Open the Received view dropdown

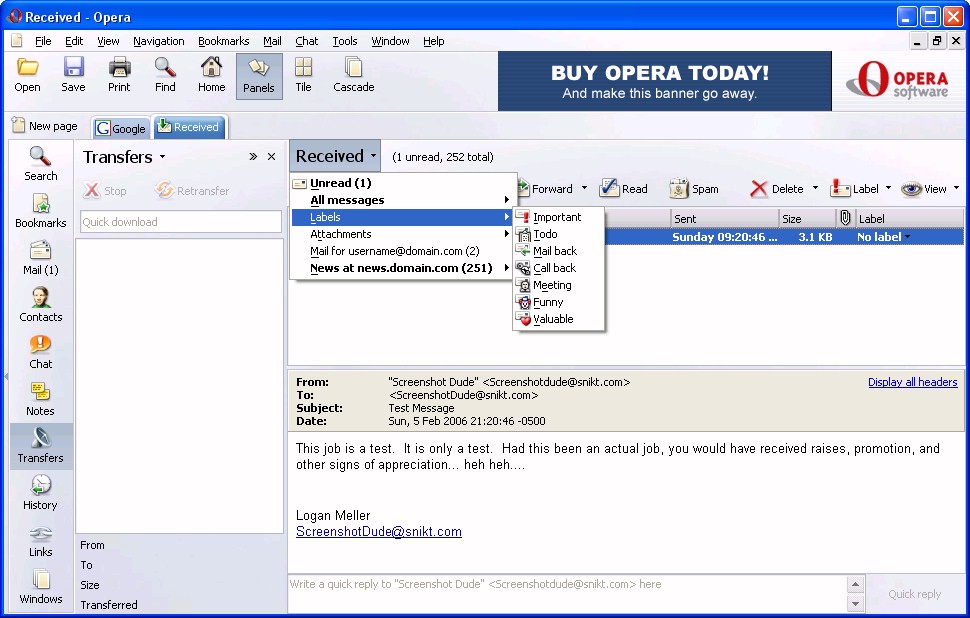335,156
